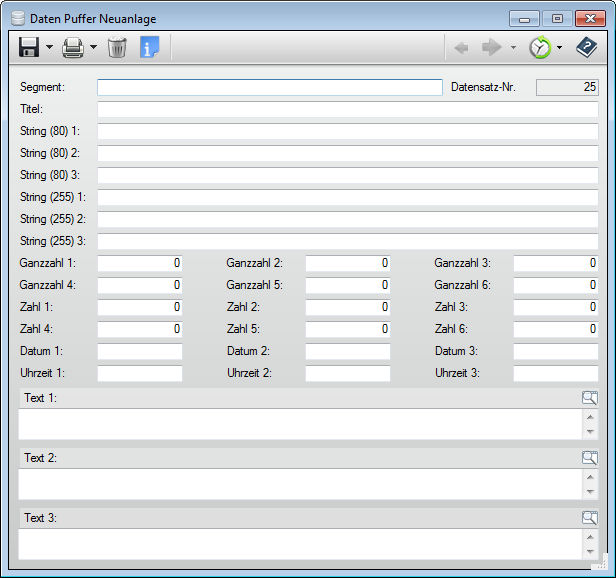Open the blue Info icon

click(x=149, y=47)
